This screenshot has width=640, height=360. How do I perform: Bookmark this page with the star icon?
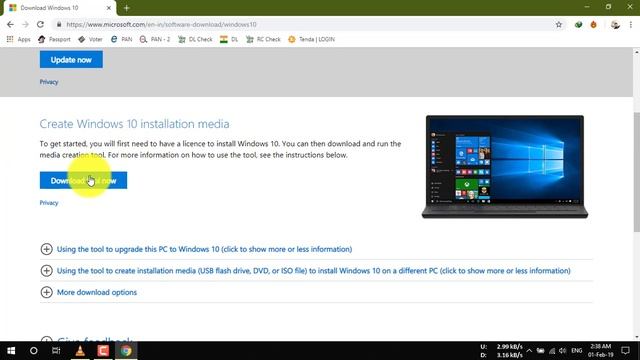(559, 24)
